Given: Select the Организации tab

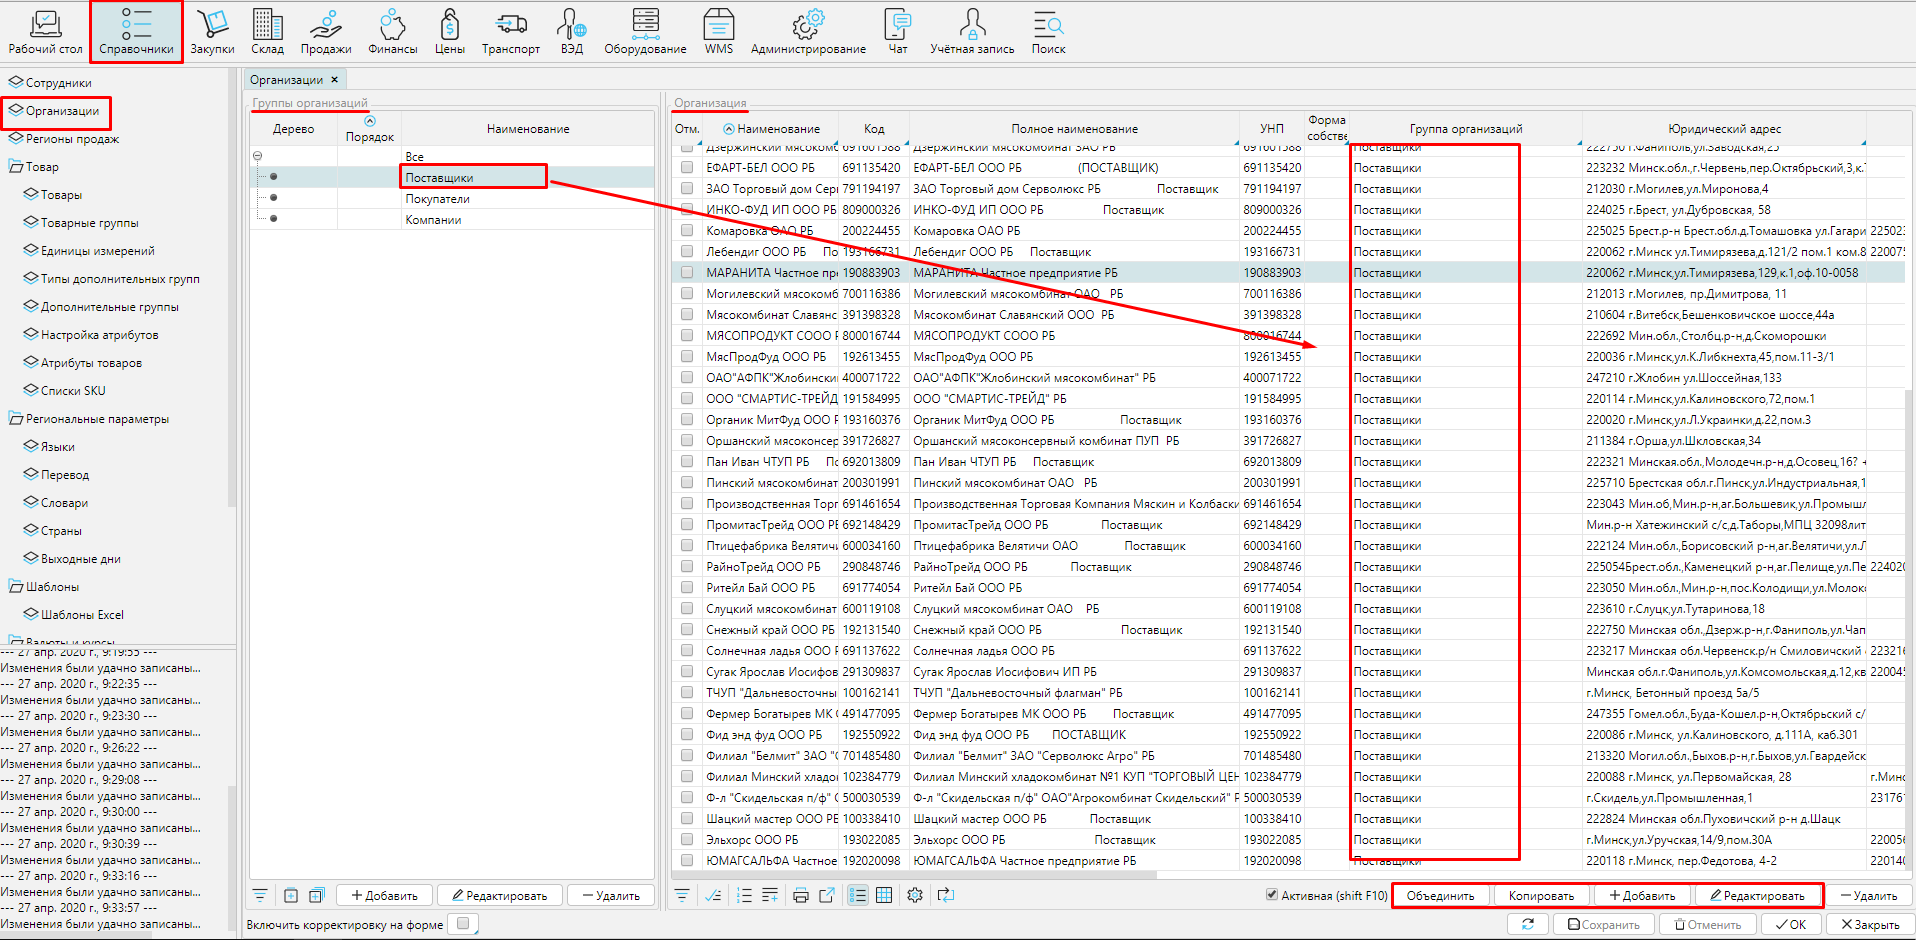Looking at the screenshot, I should point(286,80).
